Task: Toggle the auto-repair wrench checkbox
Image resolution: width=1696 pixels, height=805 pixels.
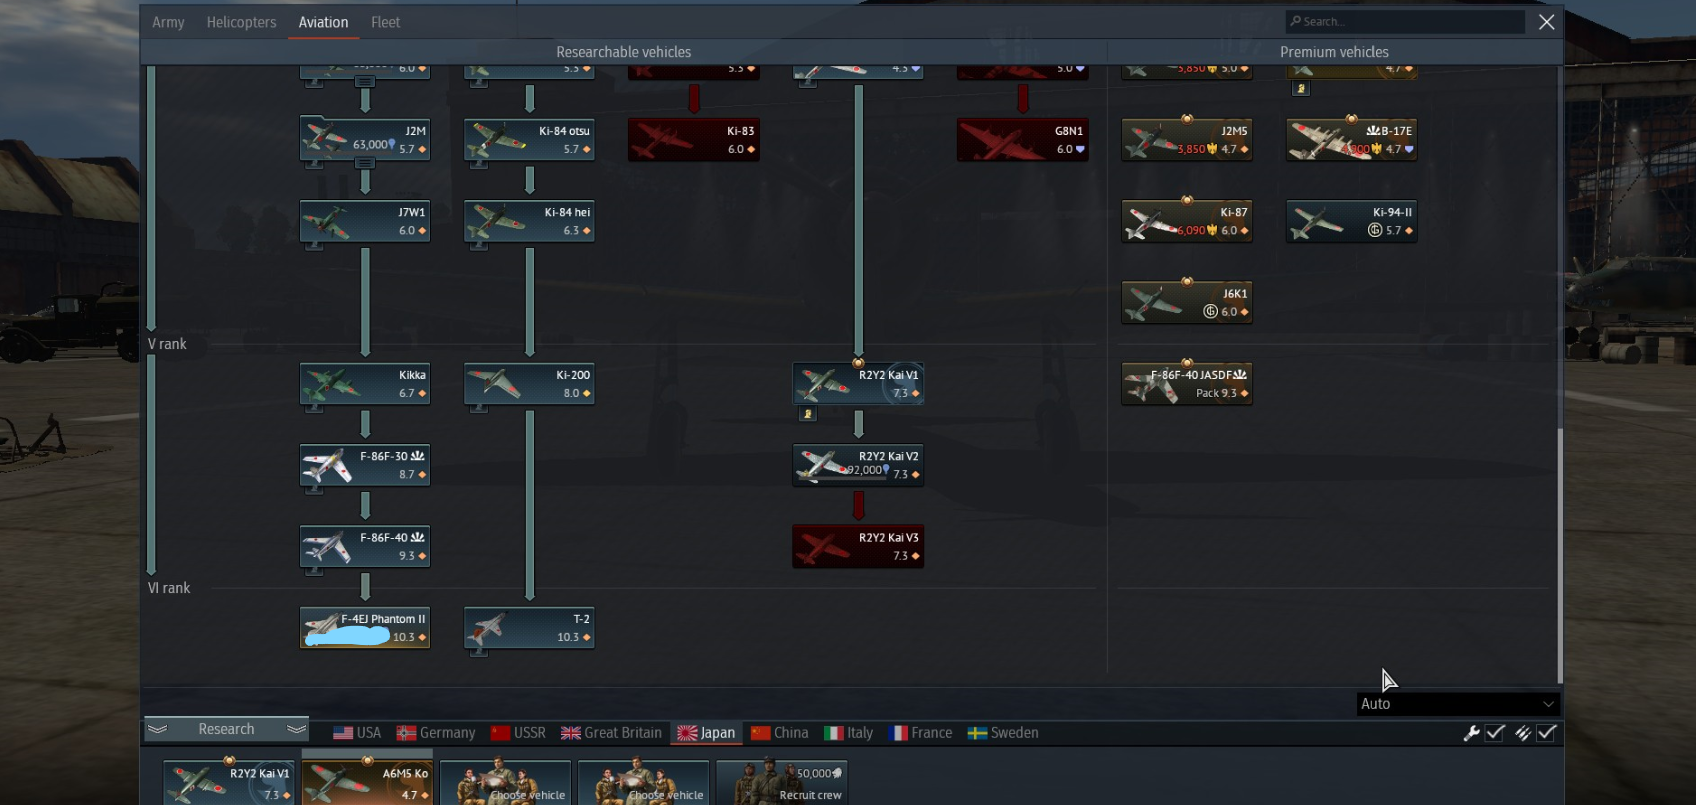Action: [x=1495, y=733]
